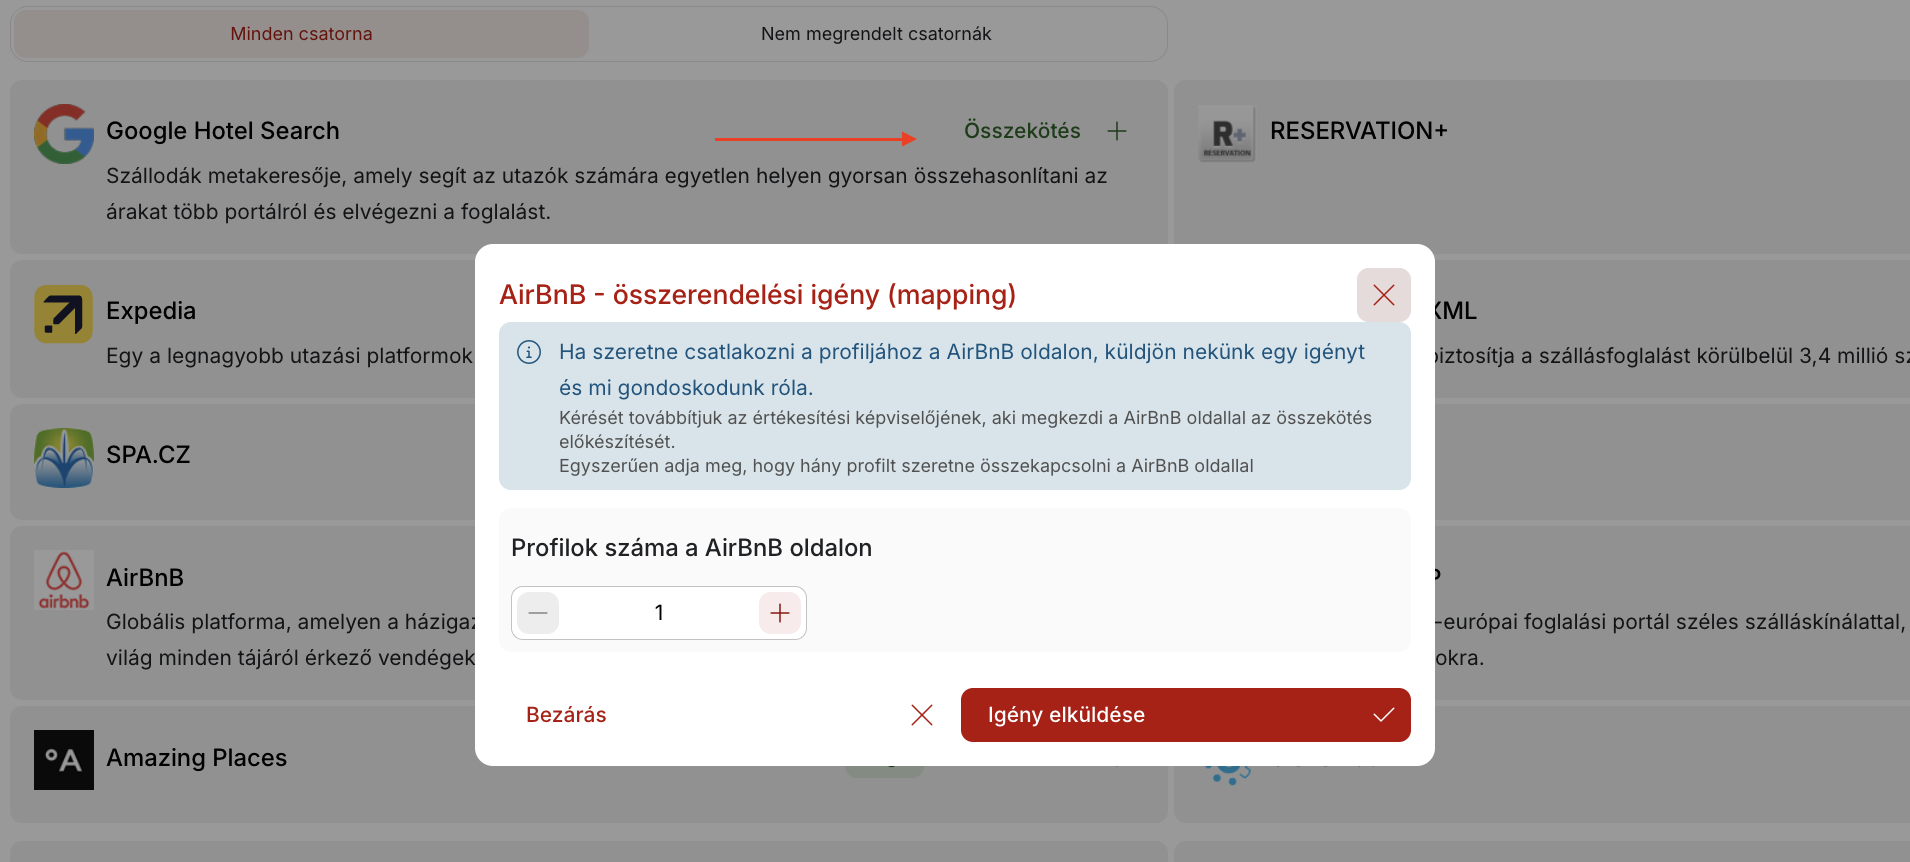Close the AirBnB mapping dialog
Viewport: 1910px width, 862px height.
[x=1383, y=295]
